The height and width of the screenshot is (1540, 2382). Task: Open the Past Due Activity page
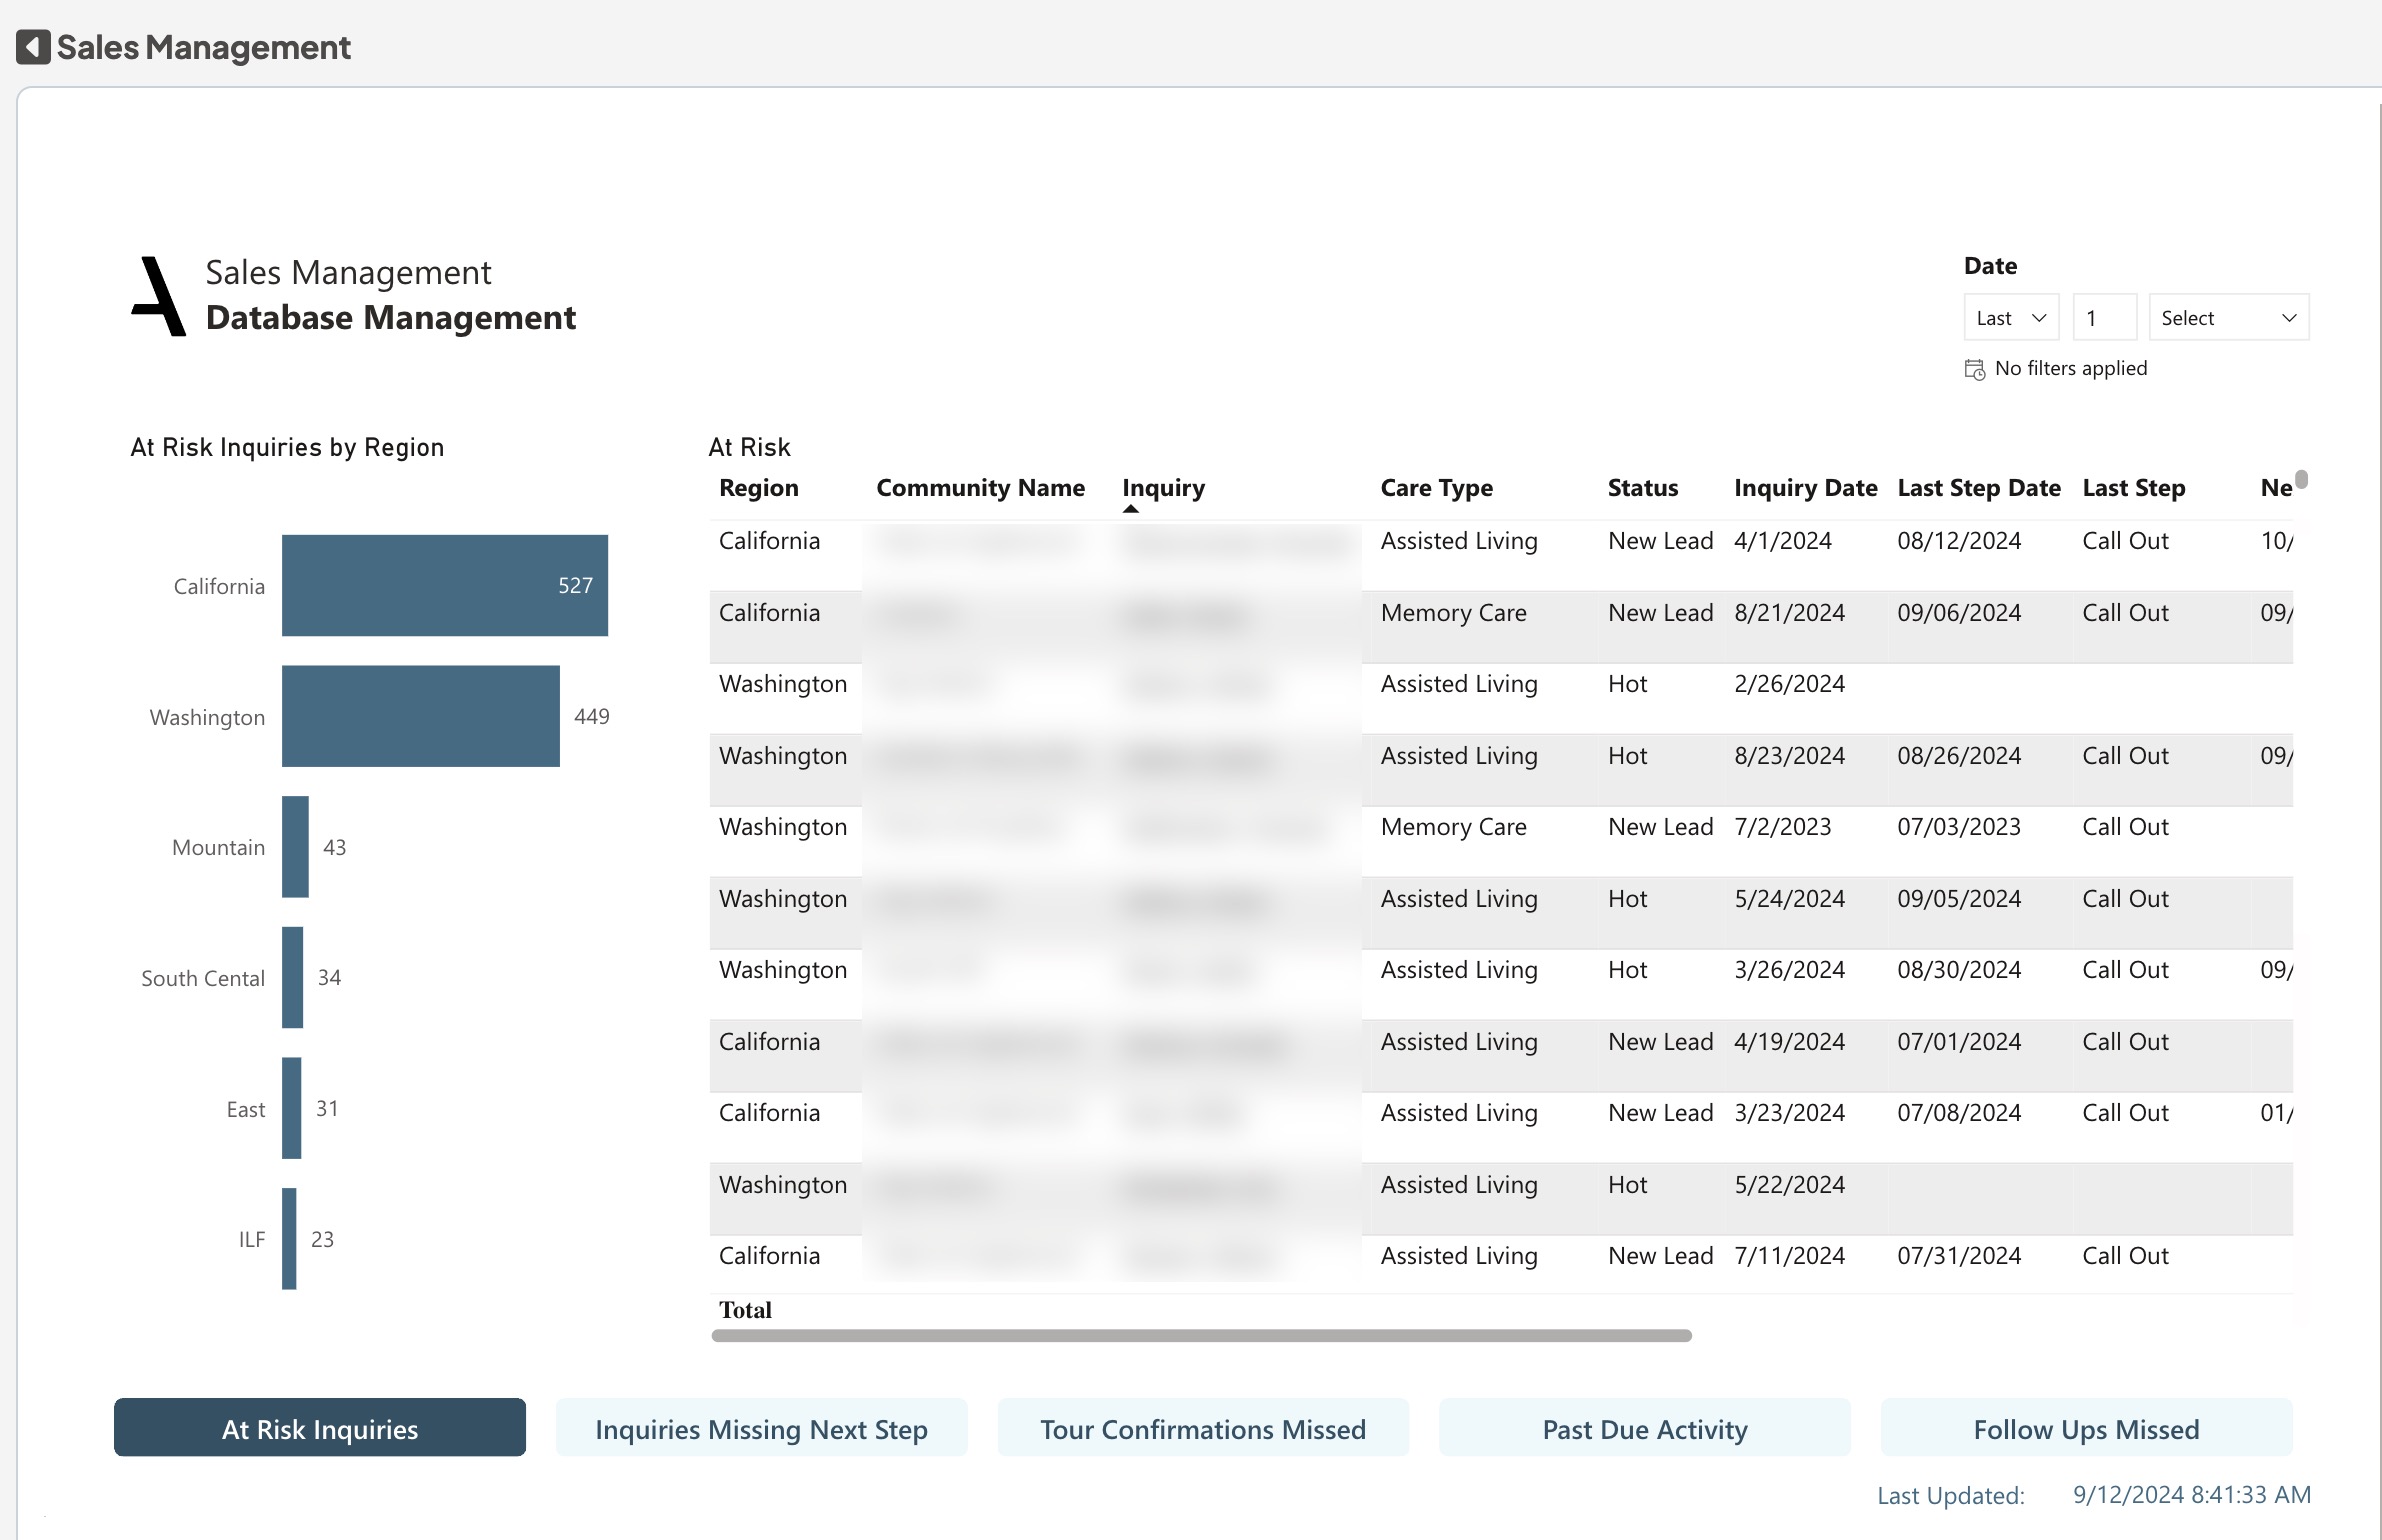1644,1428
